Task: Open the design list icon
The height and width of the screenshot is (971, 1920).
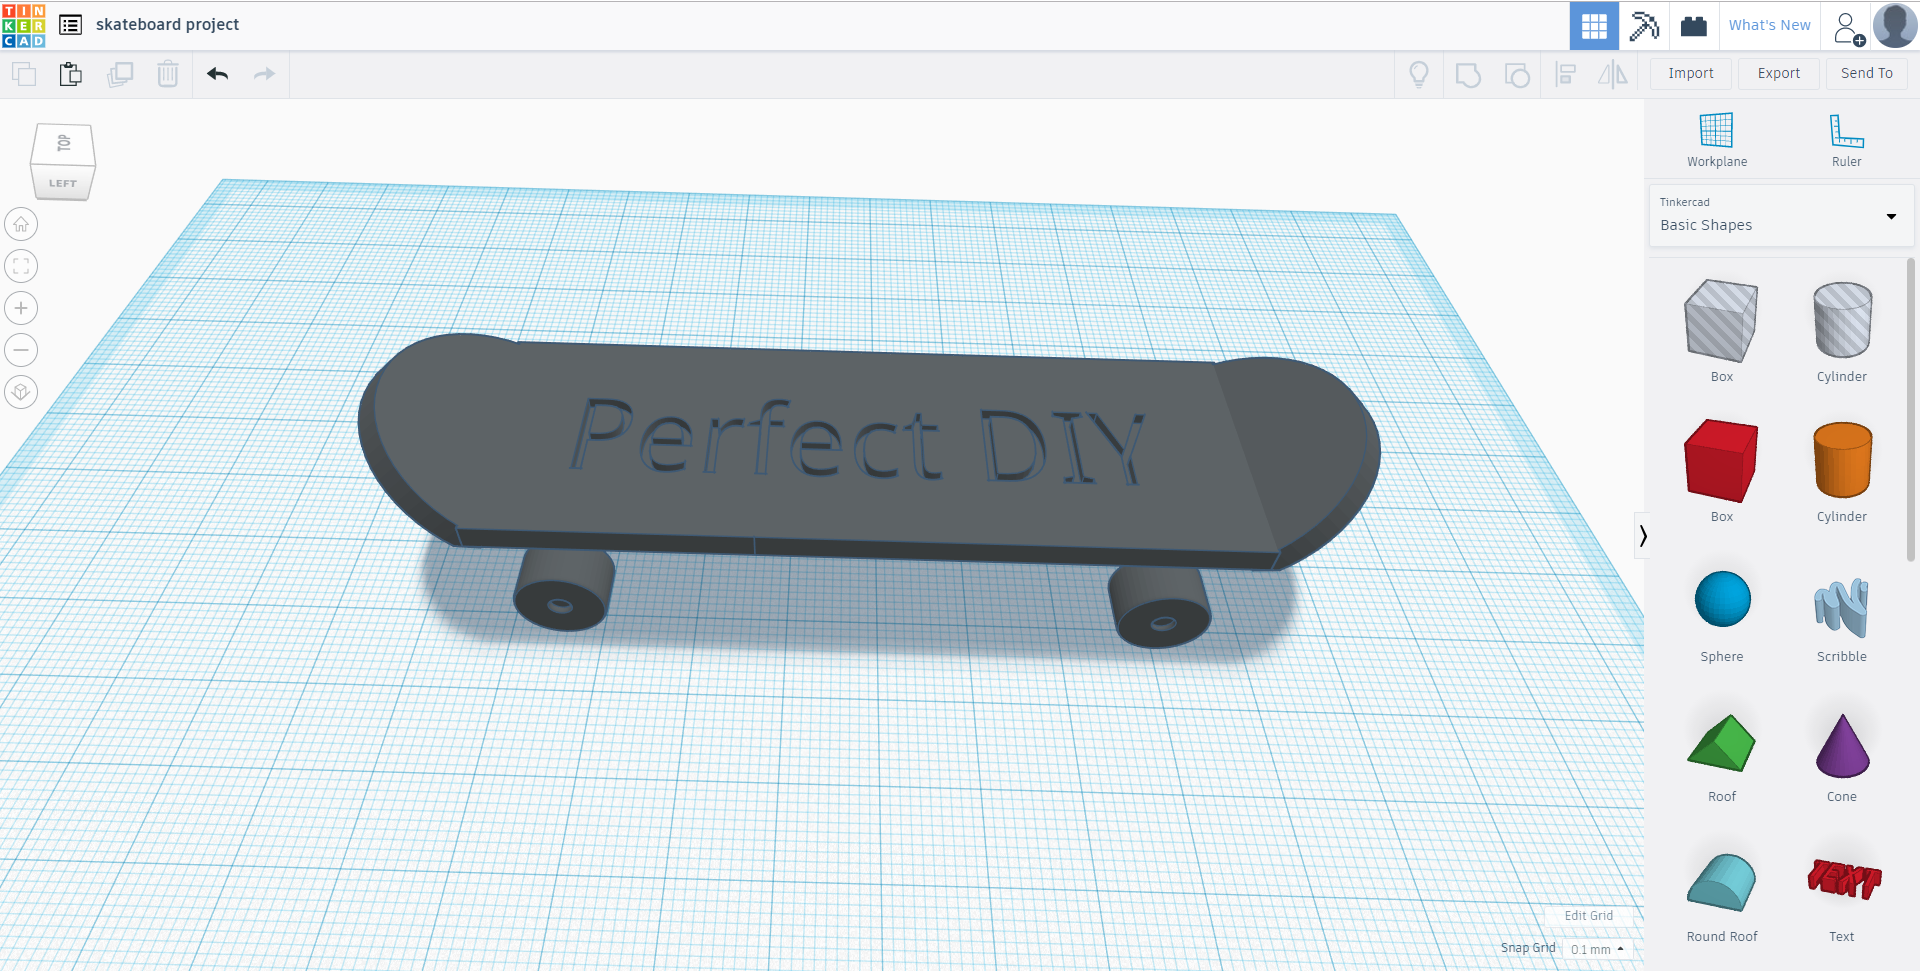Action: pos(70,25)
